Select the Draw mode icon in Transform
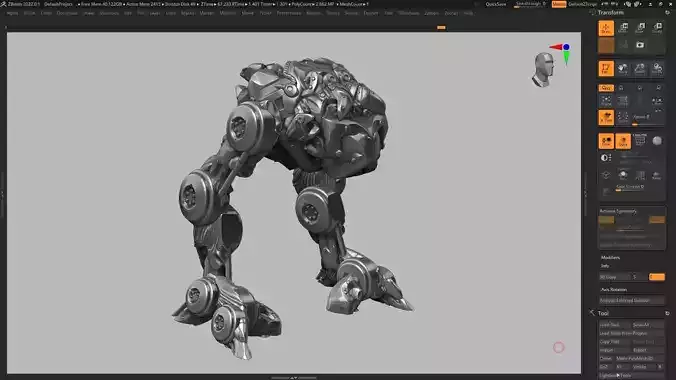 coord(606,28)
